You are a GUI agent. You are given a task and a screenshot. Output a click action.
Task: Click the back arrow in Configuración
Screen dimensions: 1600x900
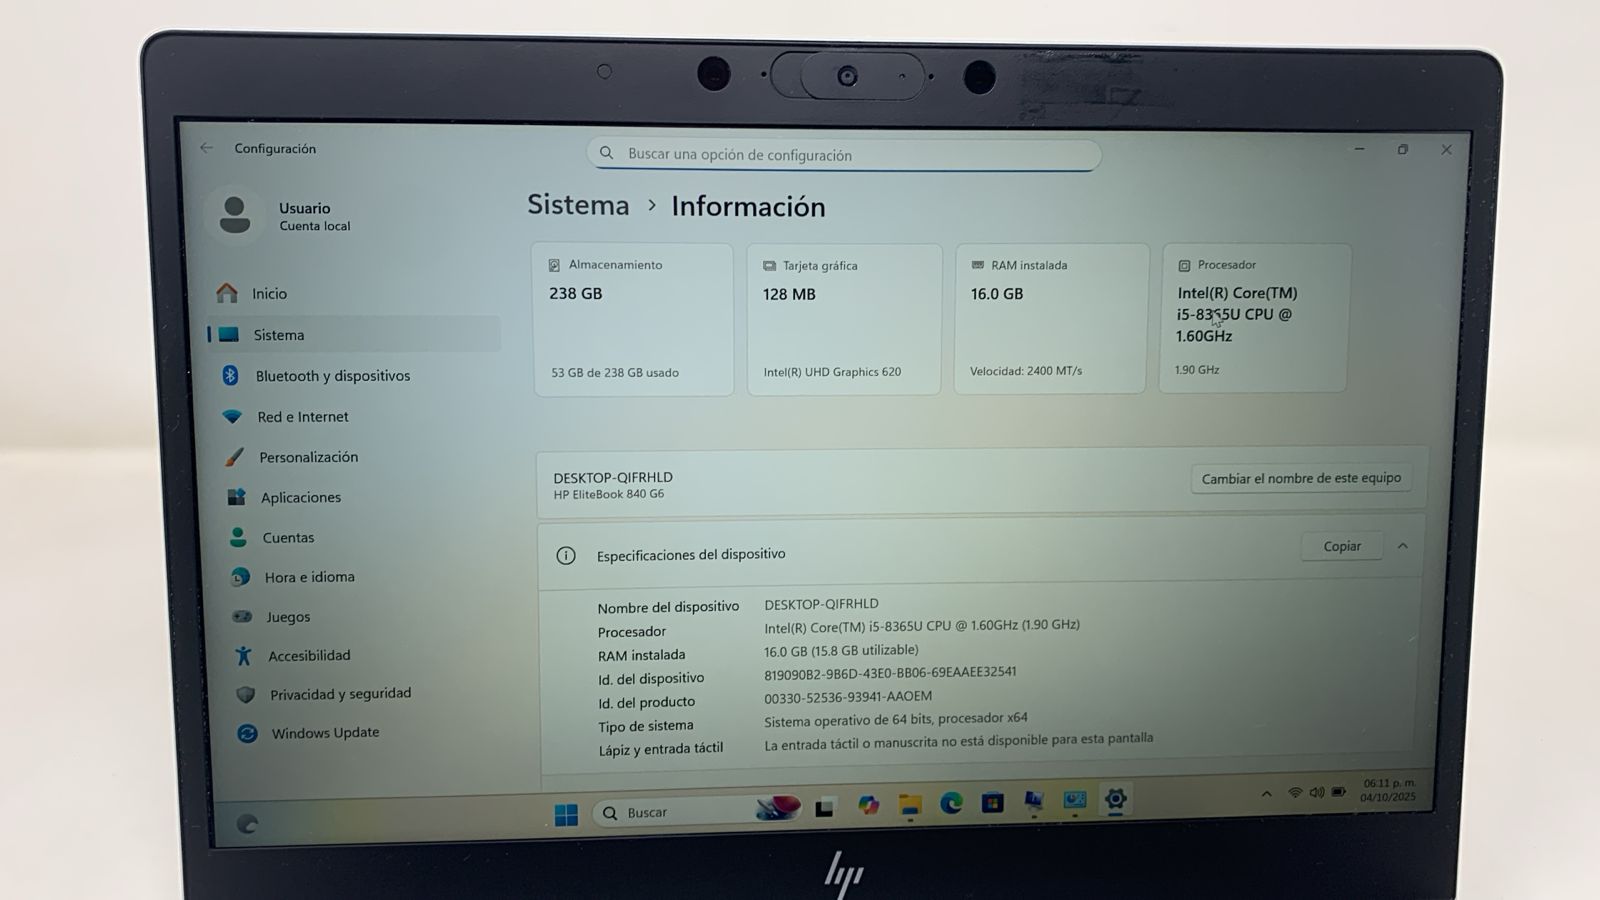click(207, 147)
